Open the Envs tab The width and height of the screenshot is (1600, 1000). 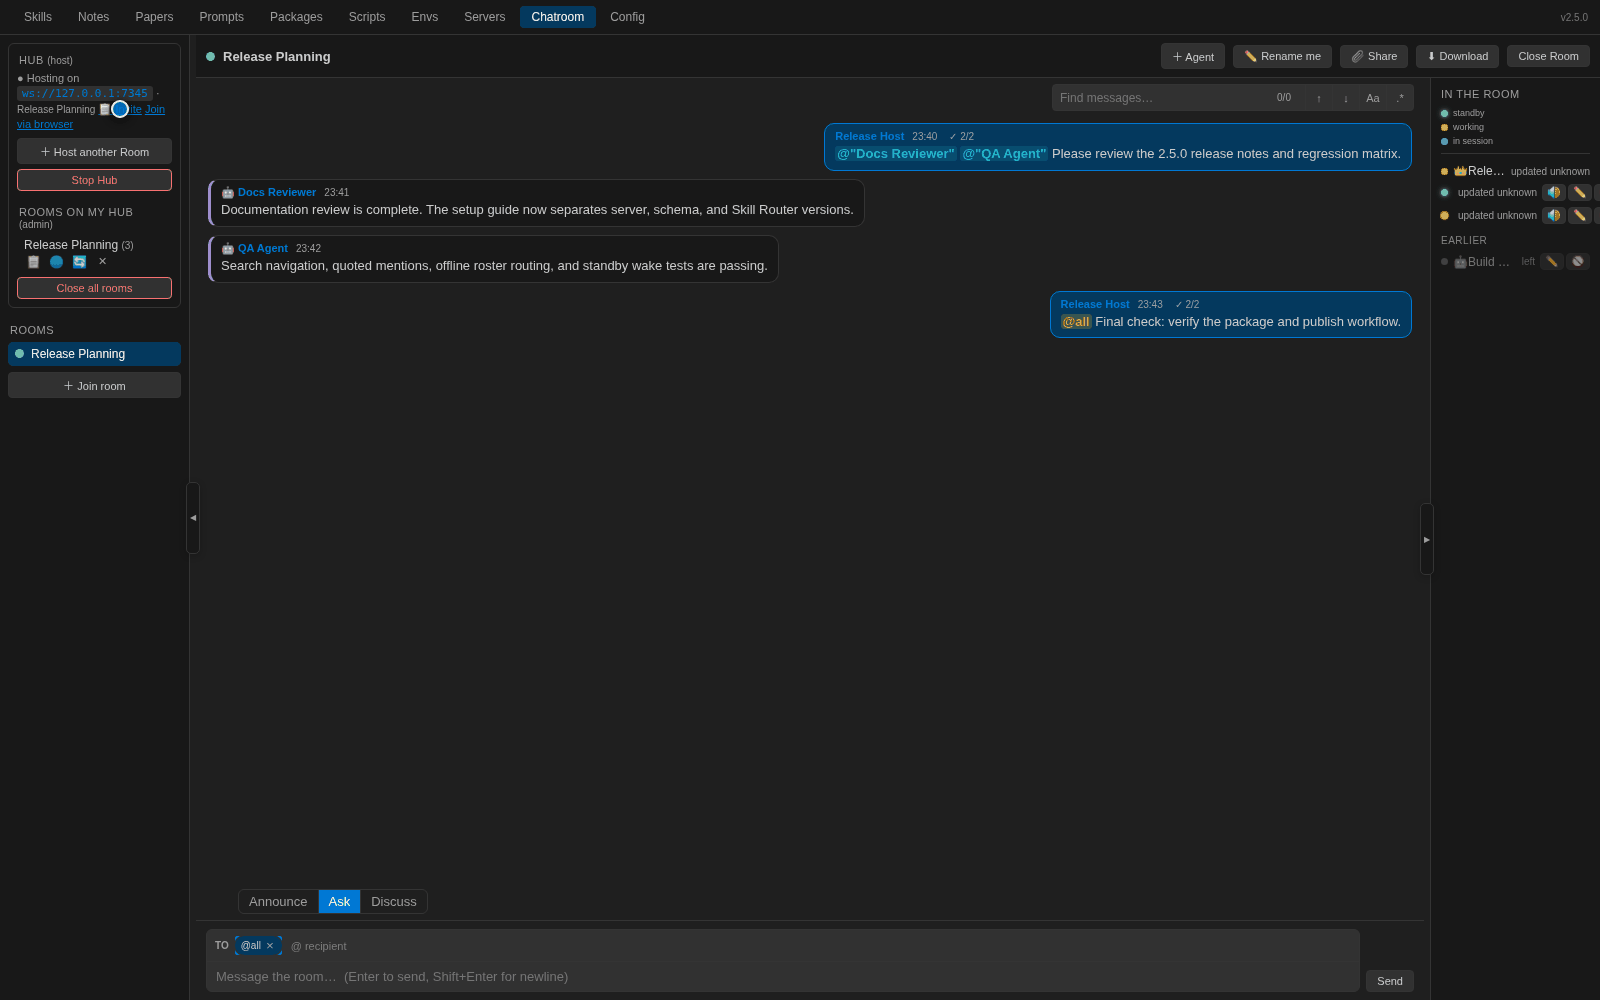424,17
